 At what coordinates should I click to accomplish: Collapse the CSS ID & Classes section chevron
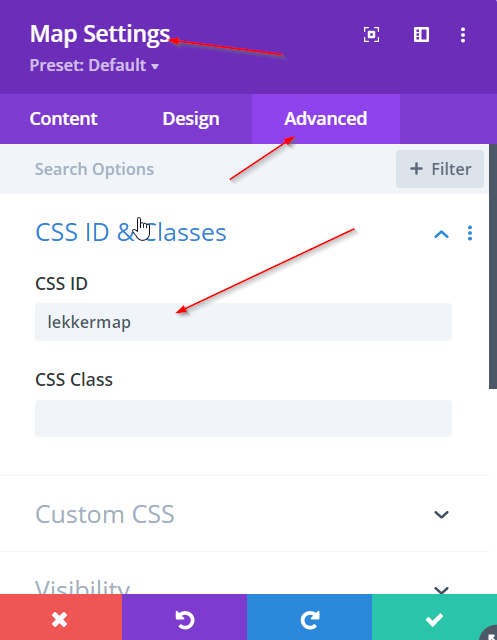[x=442, y=234]
